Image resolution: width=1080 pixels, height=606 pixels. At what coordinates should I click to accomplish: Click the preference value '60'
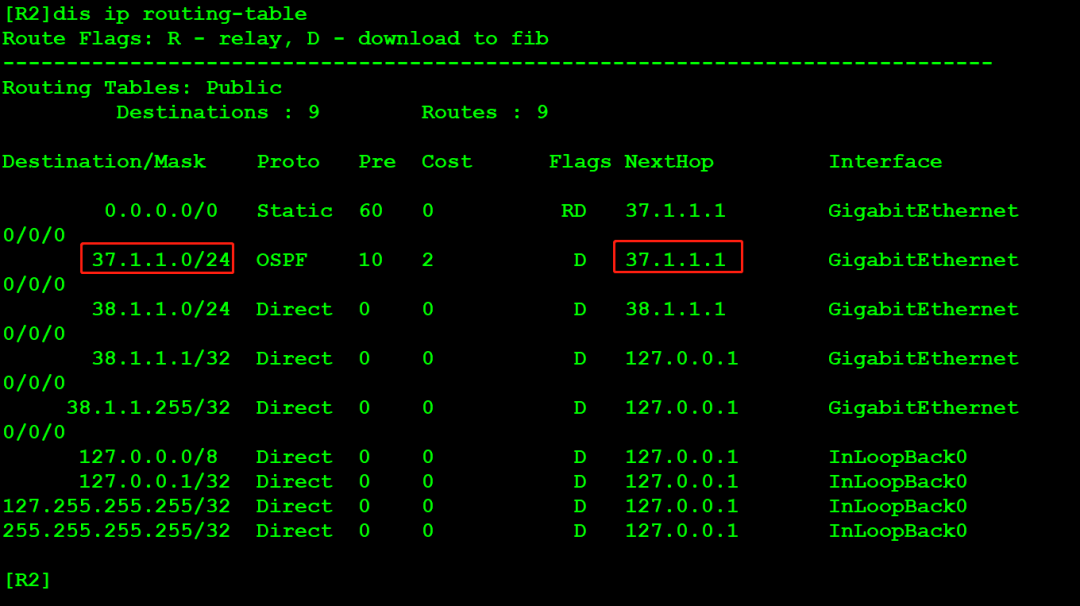click(371, 211)
